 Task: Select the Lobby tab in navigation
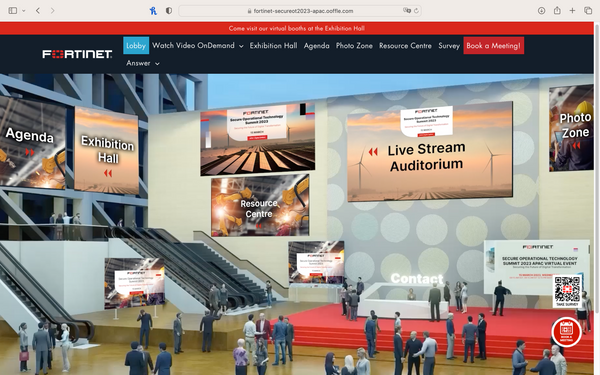pyautogui.click(x=136, y=46)
